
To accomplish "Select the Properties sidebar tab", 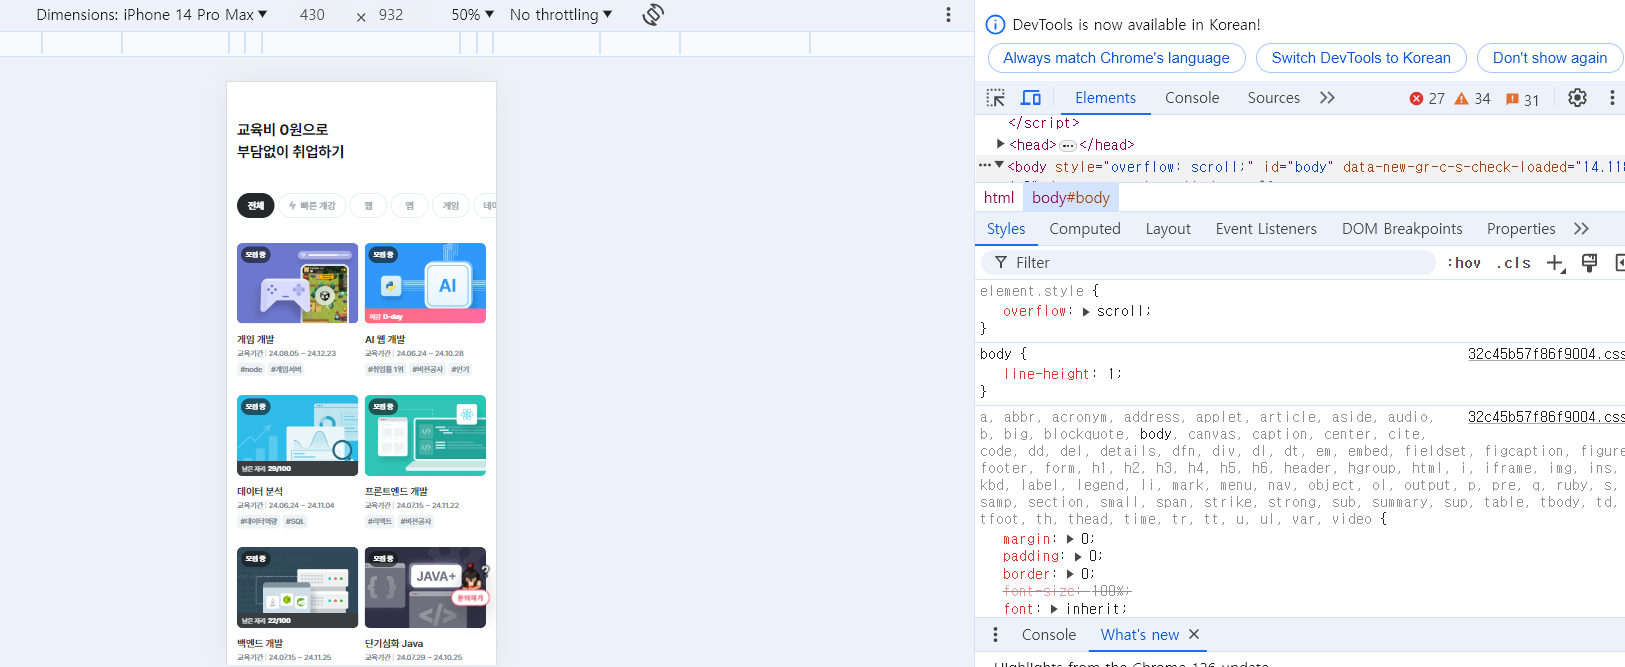I will click(1521, 229).
